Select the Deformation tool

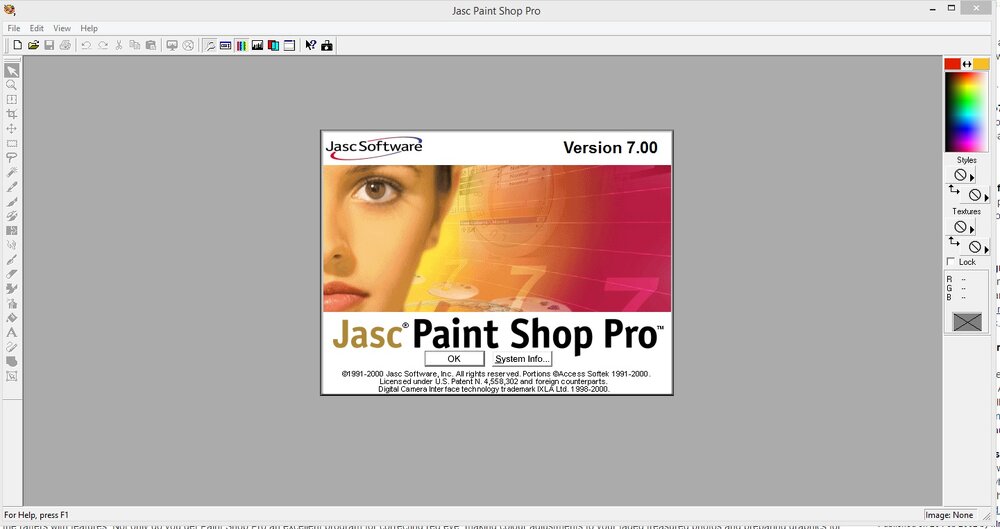(x=11, y=100)
